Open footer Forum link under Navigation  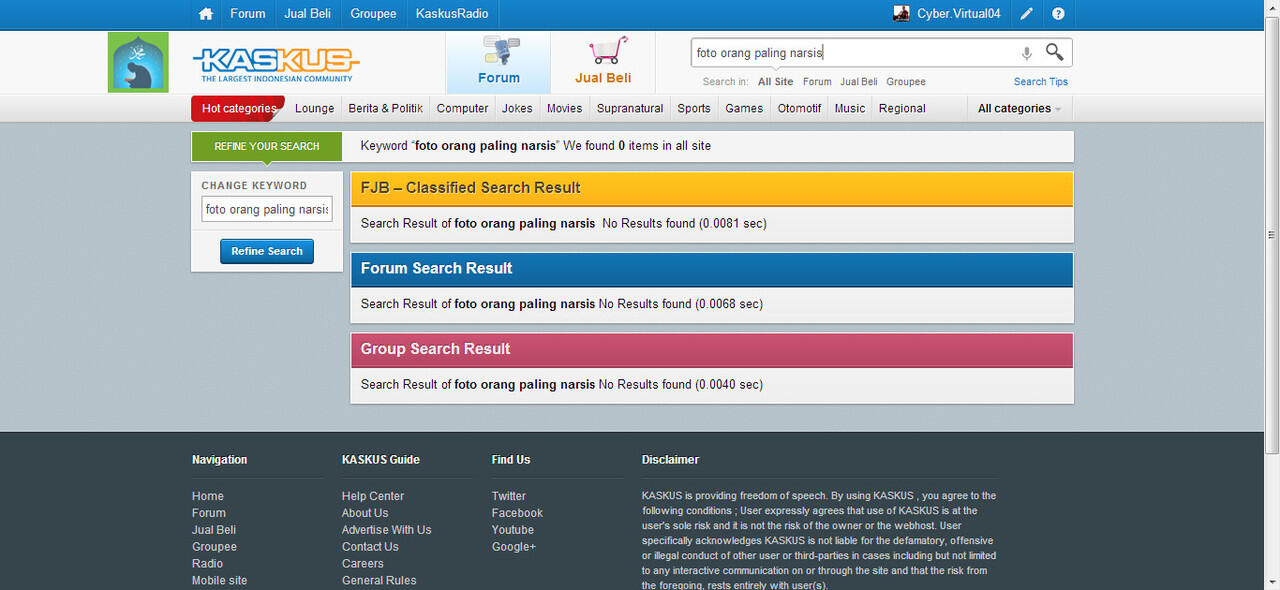click(209, 513)
